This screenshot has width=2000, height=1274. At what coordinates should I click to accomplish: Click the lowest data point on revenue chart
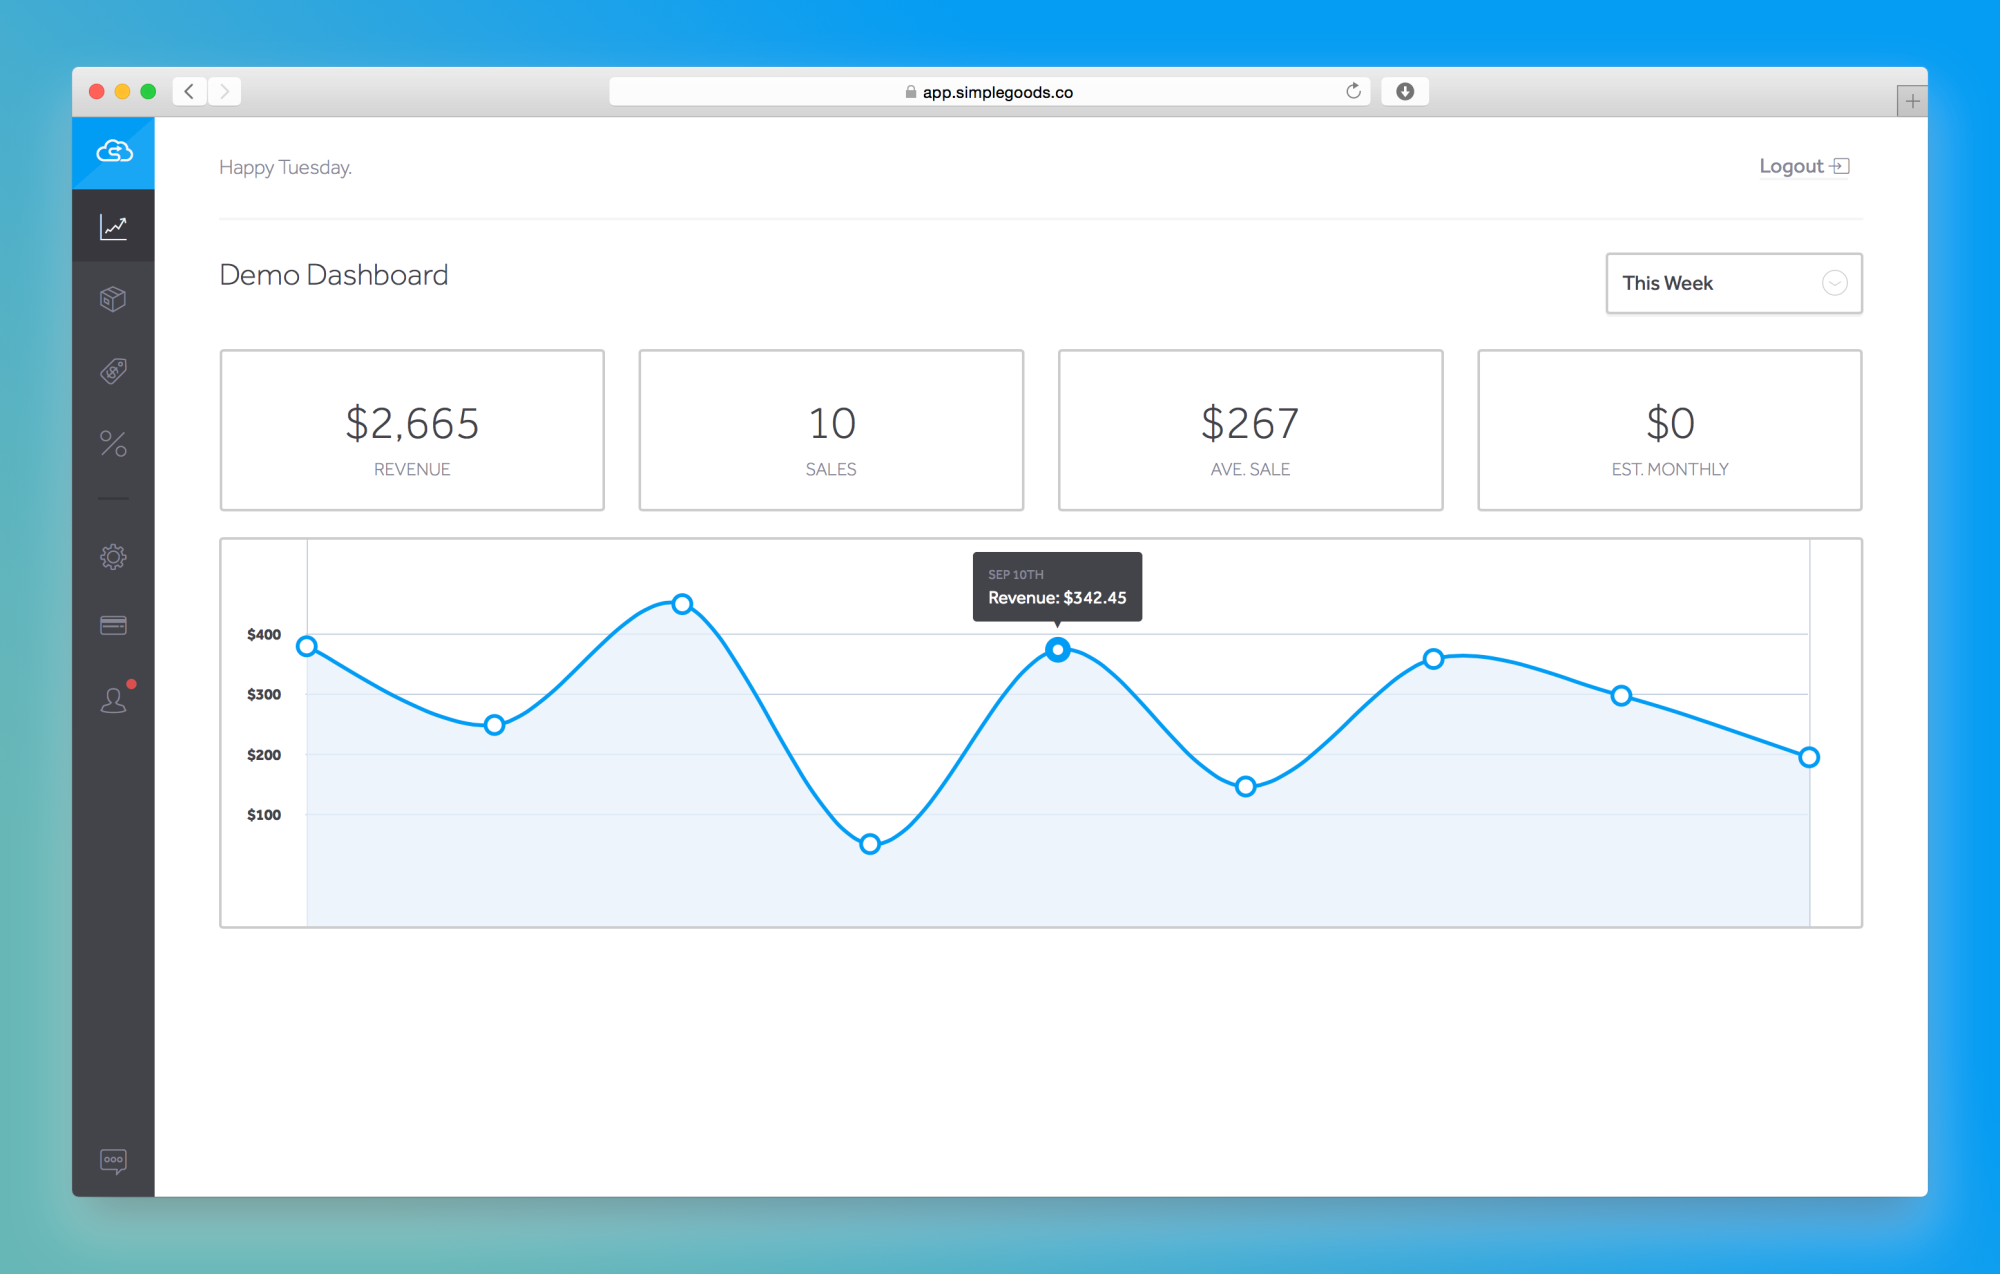click(870, 844)
